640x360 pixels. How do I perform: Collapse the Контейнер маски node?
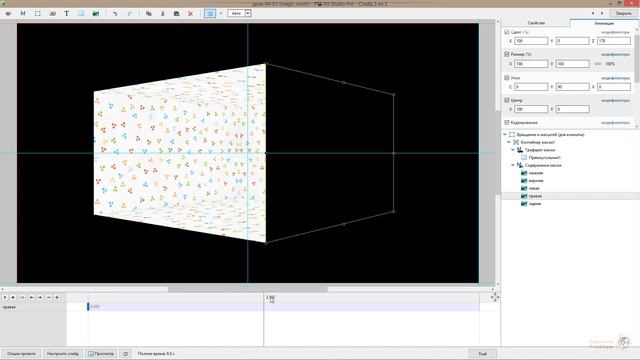coord(509,142)
